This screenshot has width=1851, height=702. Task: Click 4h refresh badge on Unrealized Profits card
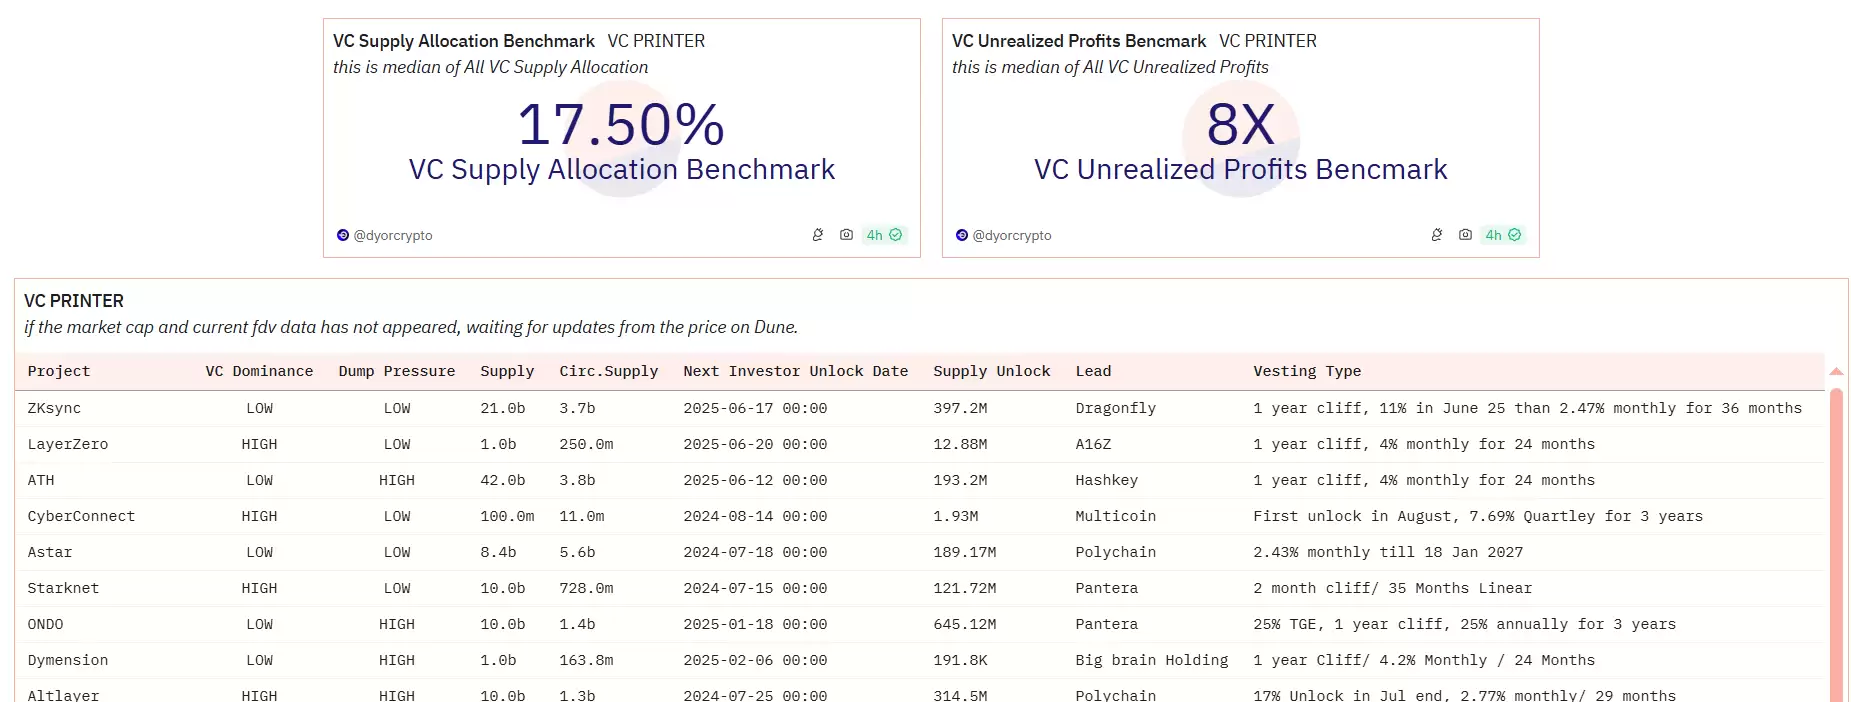(x=1503, y=235)
